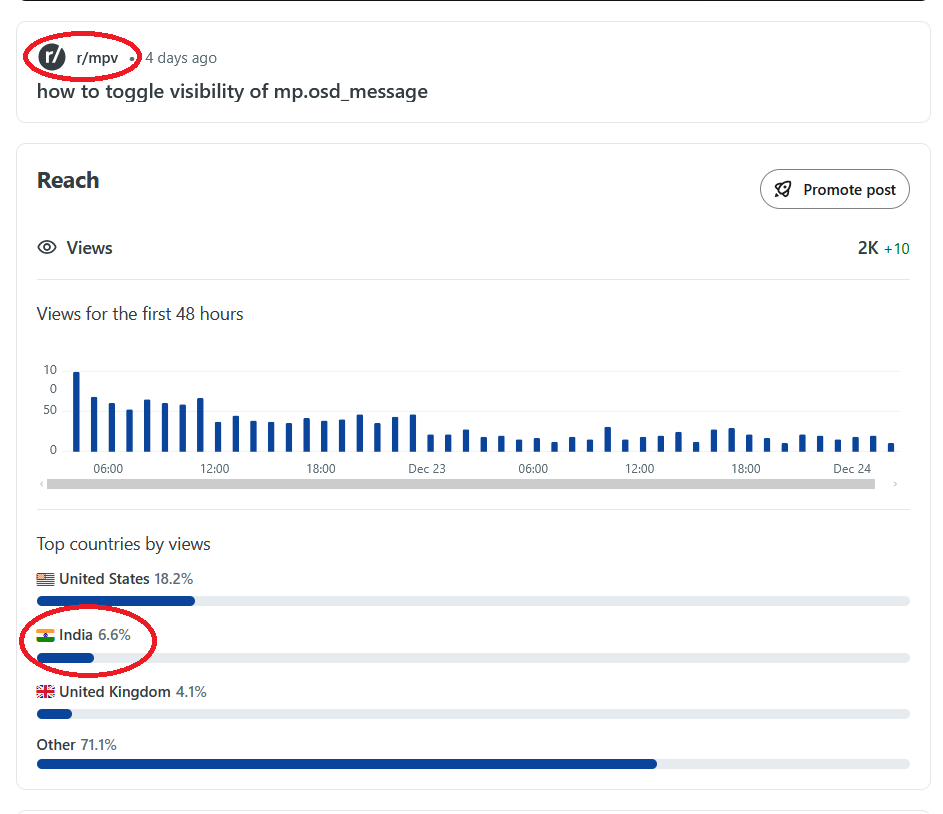This screenshot has height=814, width=943.
Task: Click the eye icon beside Views
Action: tap(47, 248)
